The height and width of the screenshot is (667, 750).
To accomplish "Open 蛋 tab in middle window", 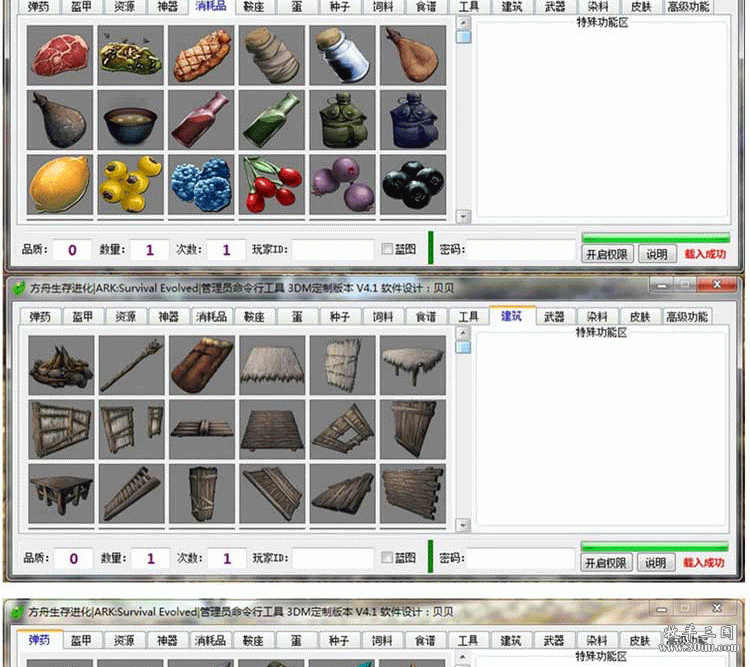I will (297, 317).
